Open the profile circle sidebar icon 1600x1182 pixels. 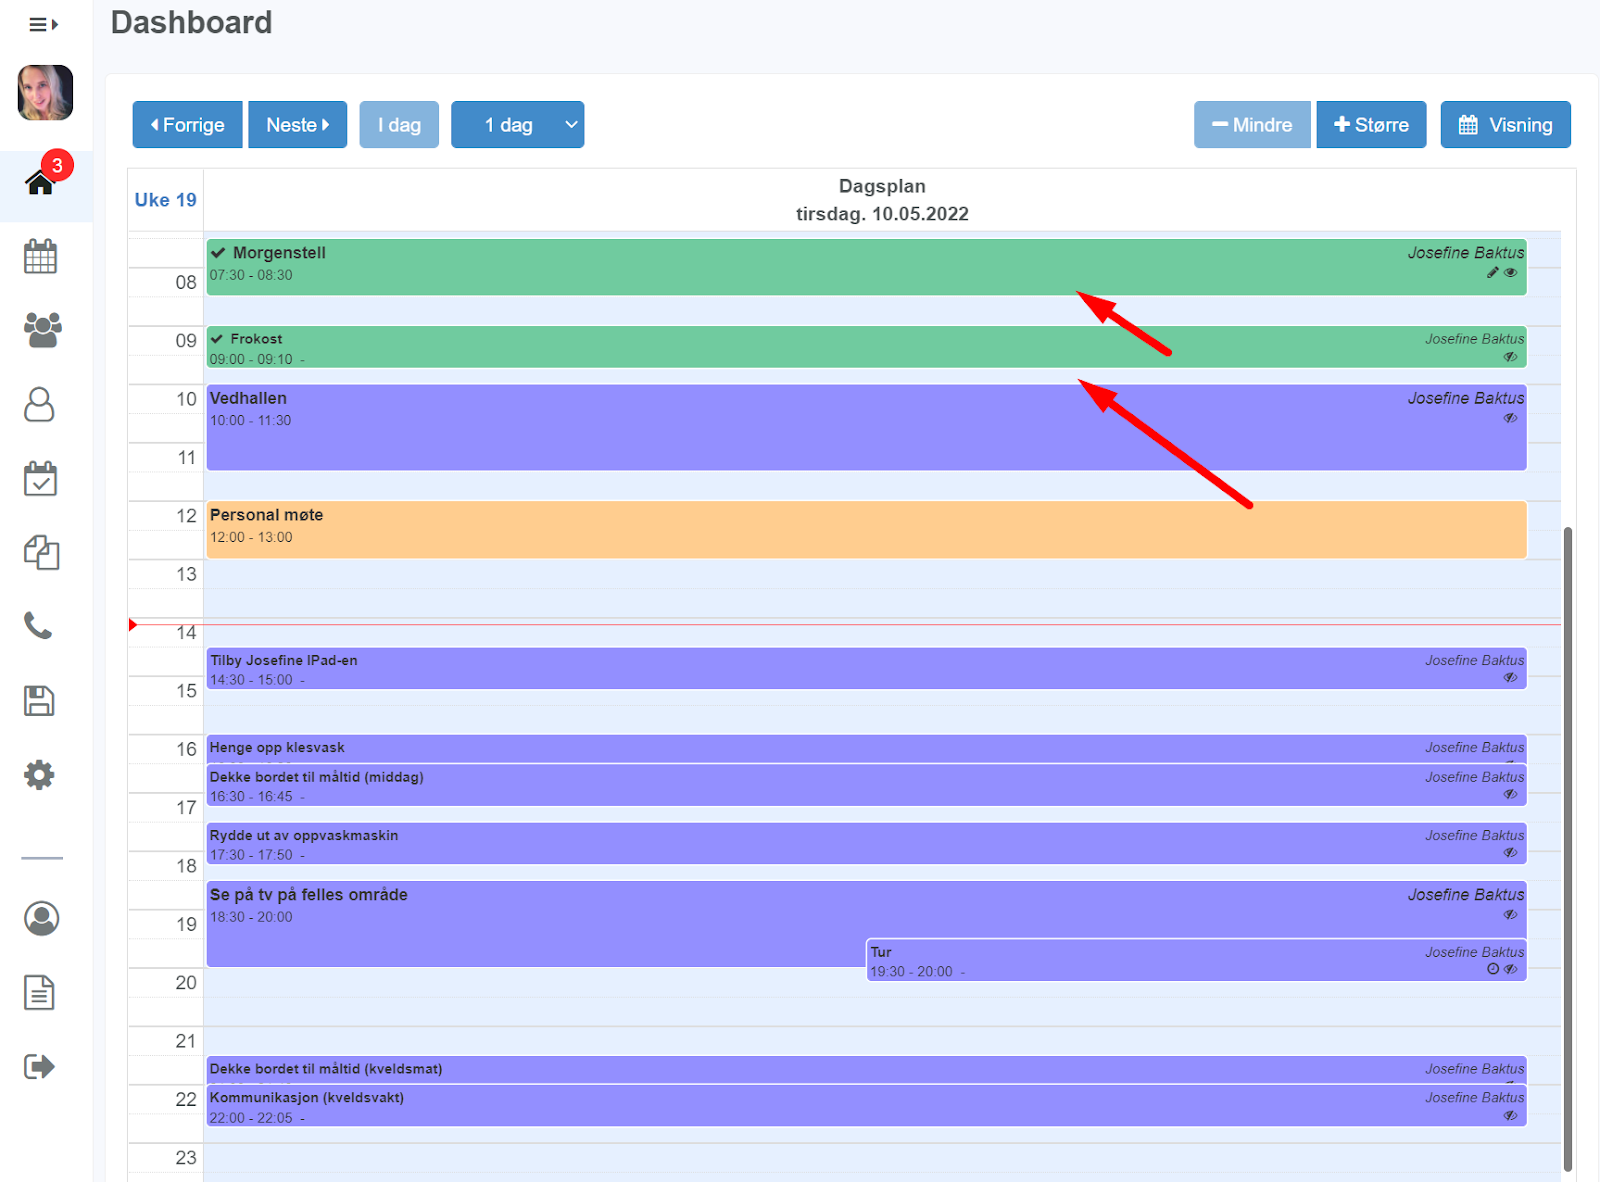pos(41,918)
